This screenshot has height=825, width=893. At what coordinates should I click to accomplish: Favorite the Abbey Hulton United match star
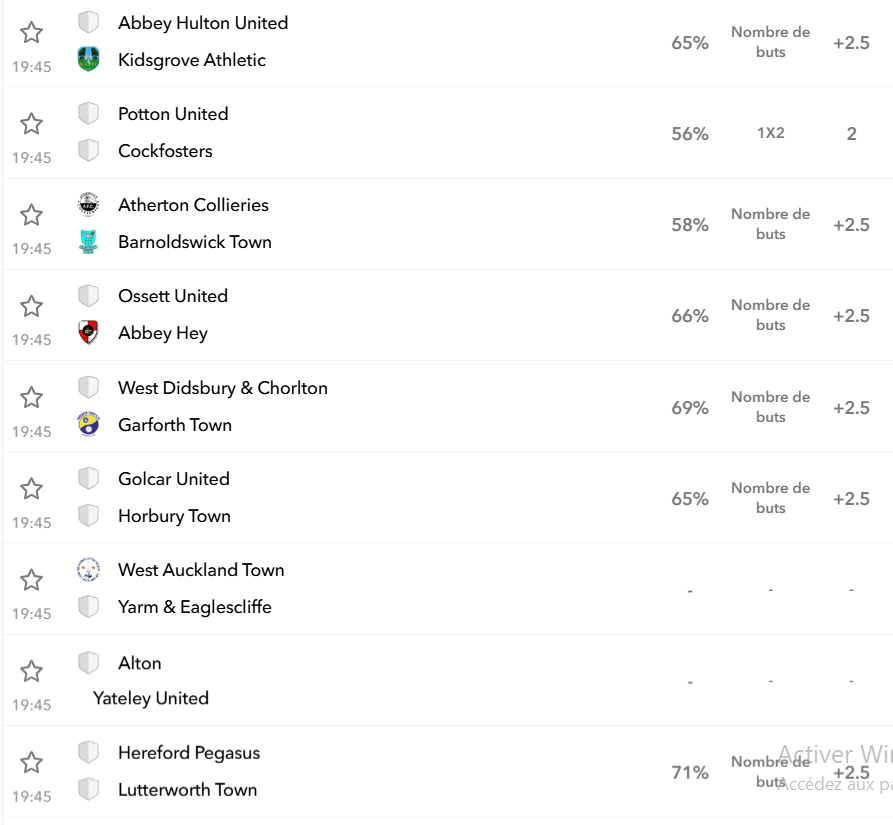click(x=31, y=32)
